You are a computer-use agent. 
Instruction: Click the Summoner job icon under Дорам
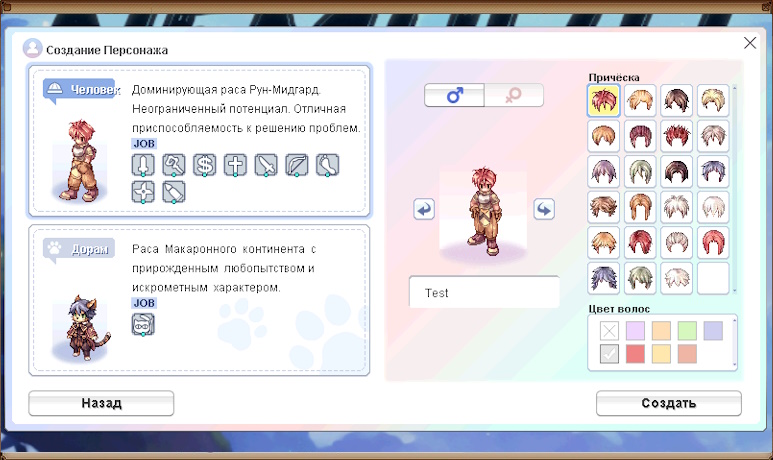coord(144,324)
